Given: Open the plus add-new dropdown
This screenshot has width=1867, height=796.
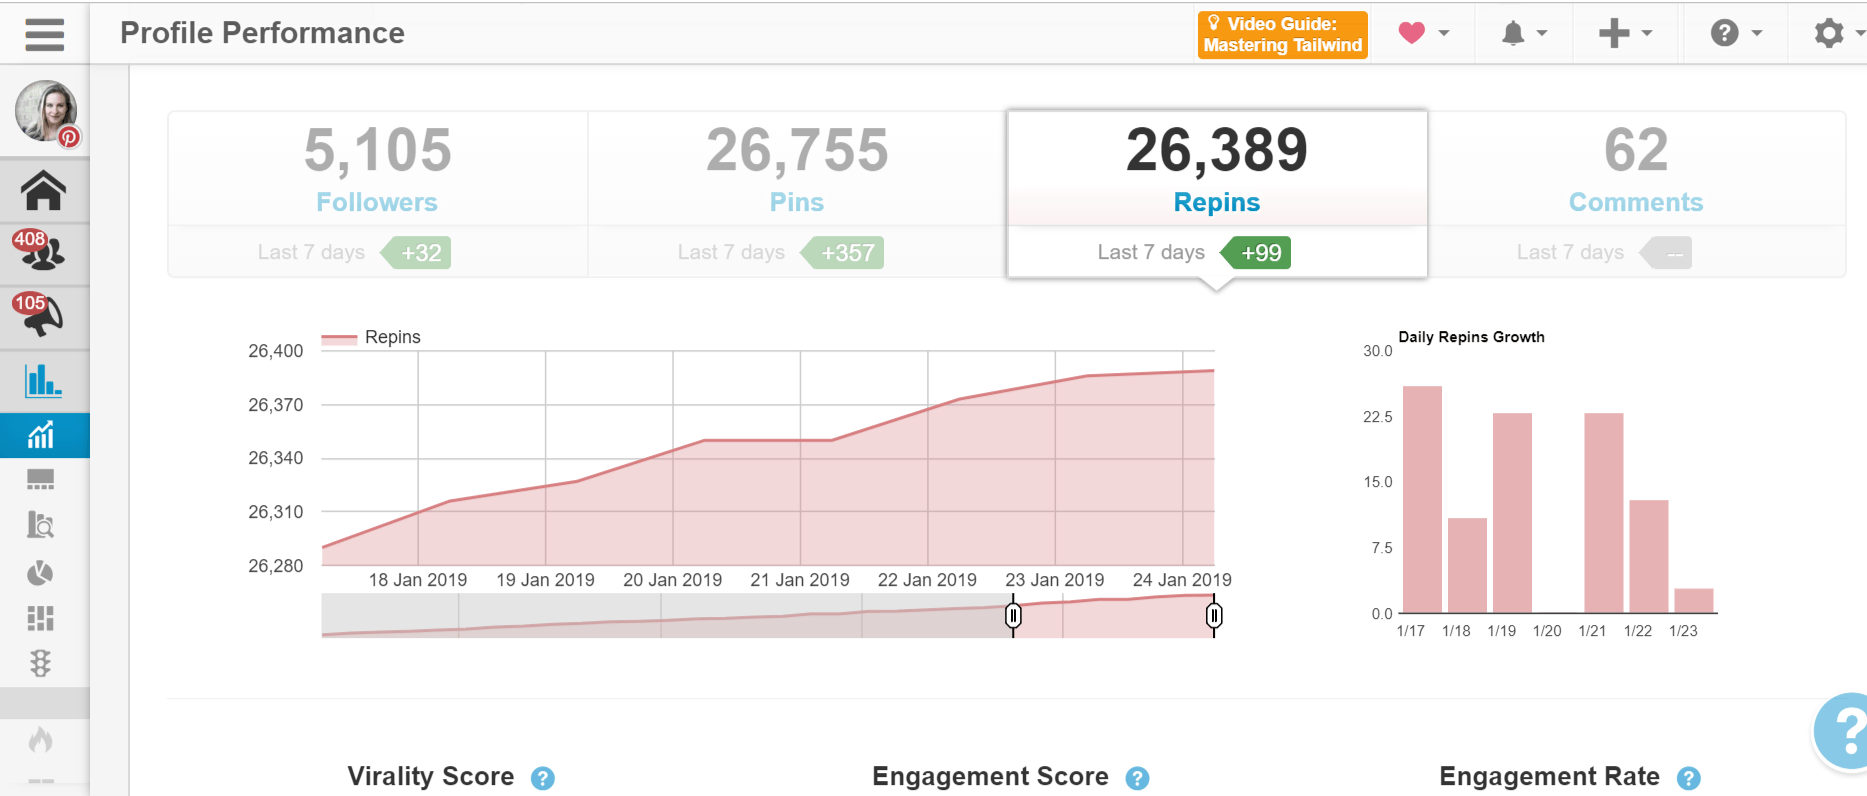Looking at the screenshot, I should [1625, 33].
